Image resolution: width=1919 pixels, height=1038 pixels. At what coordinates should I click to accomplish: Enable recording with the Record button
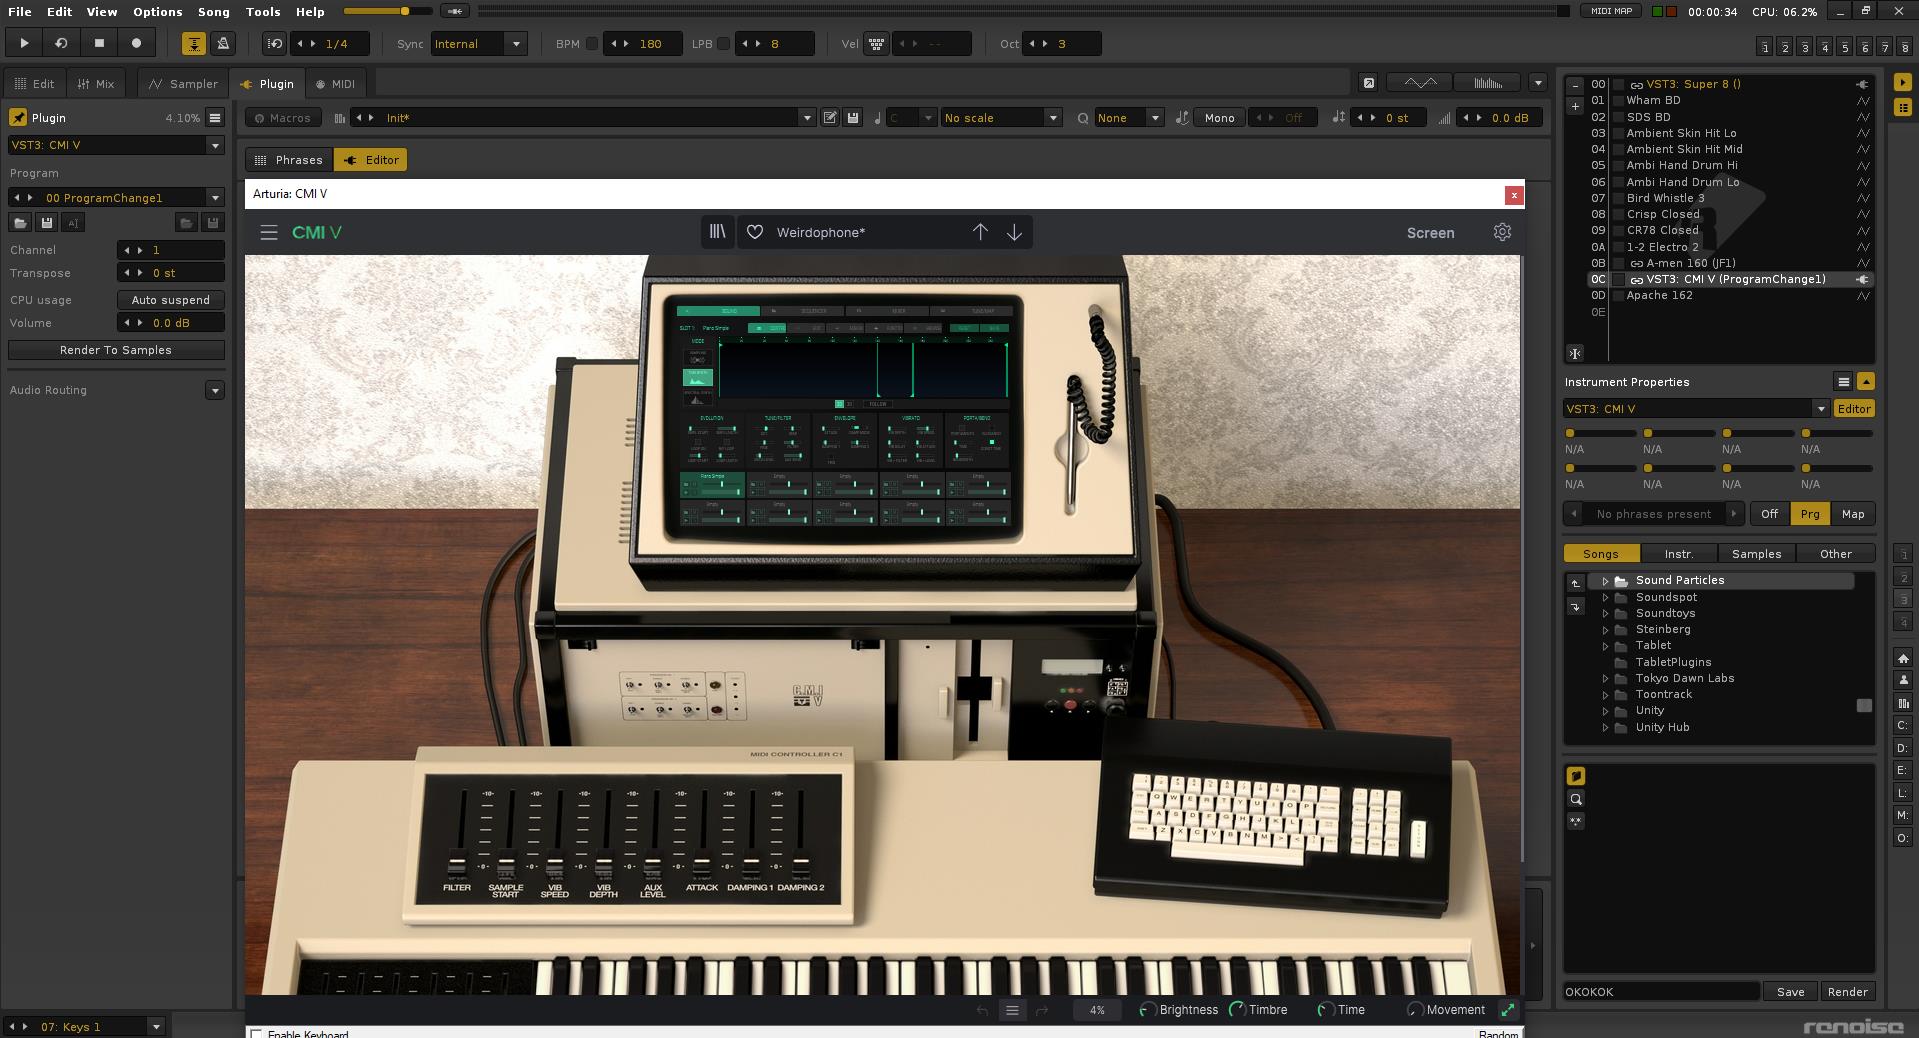tap(136, 43)
